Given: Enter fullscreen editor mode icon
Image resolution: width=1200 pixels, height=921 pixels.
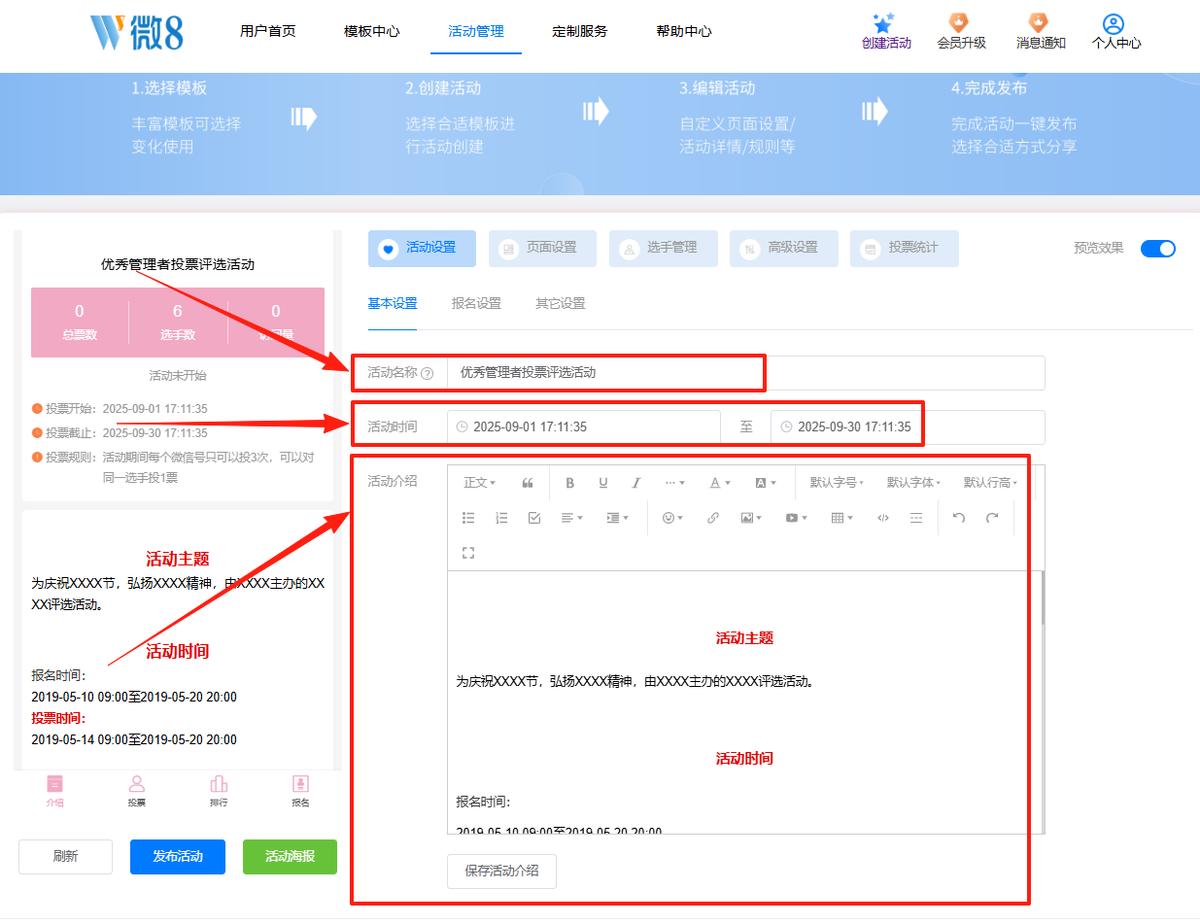Looking at the screenshot, I should click(468, 553).
